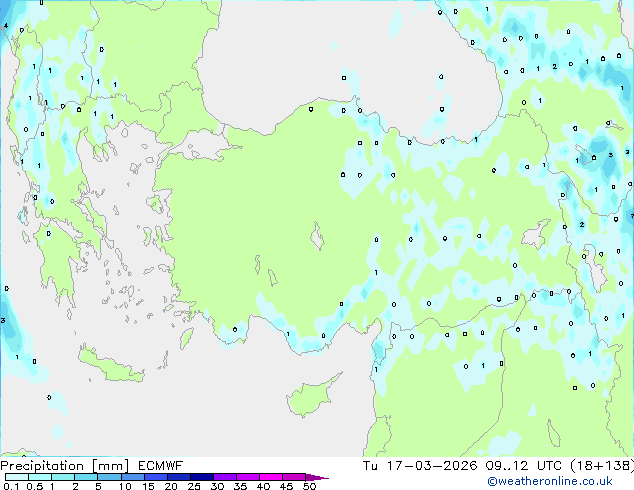Click the '0.1' legend scale label
634x490 pixels.
pyautogui.click(x=11, y=486)
